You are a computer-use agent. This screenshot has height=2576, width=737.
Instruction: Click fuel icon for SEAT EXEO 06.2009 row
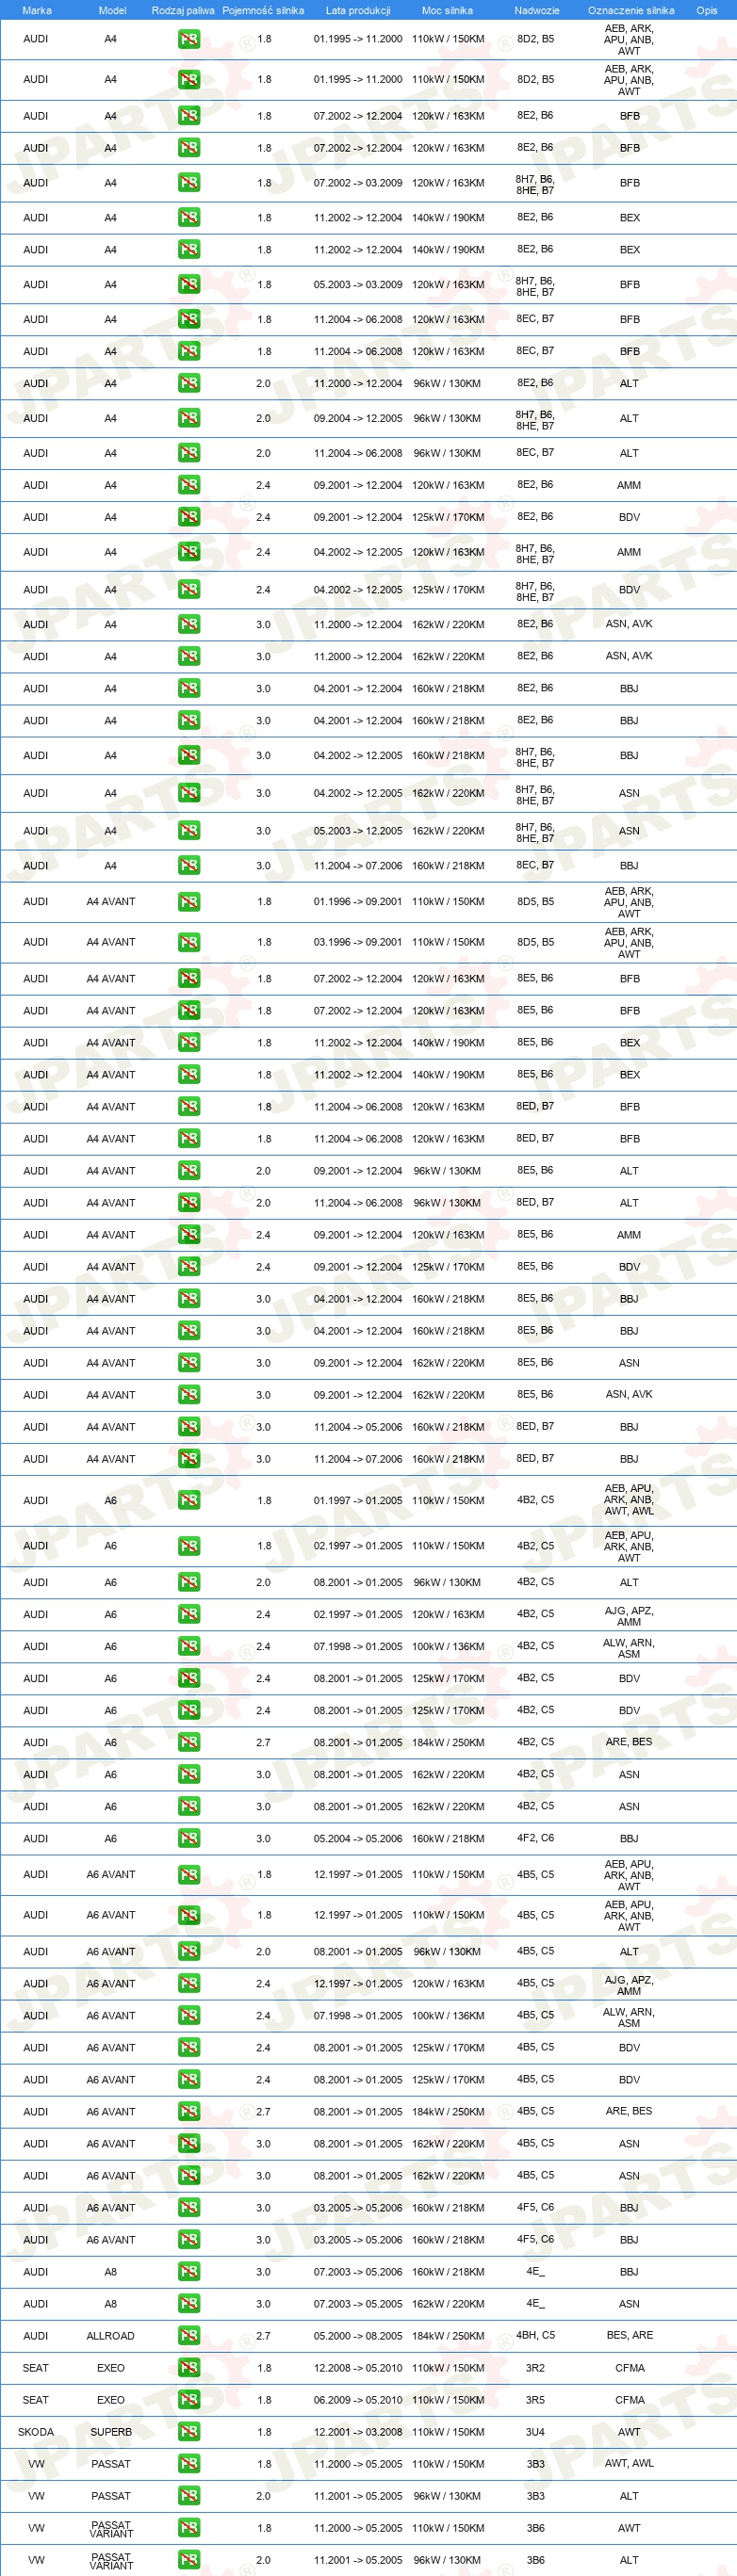pos(189,2399)
